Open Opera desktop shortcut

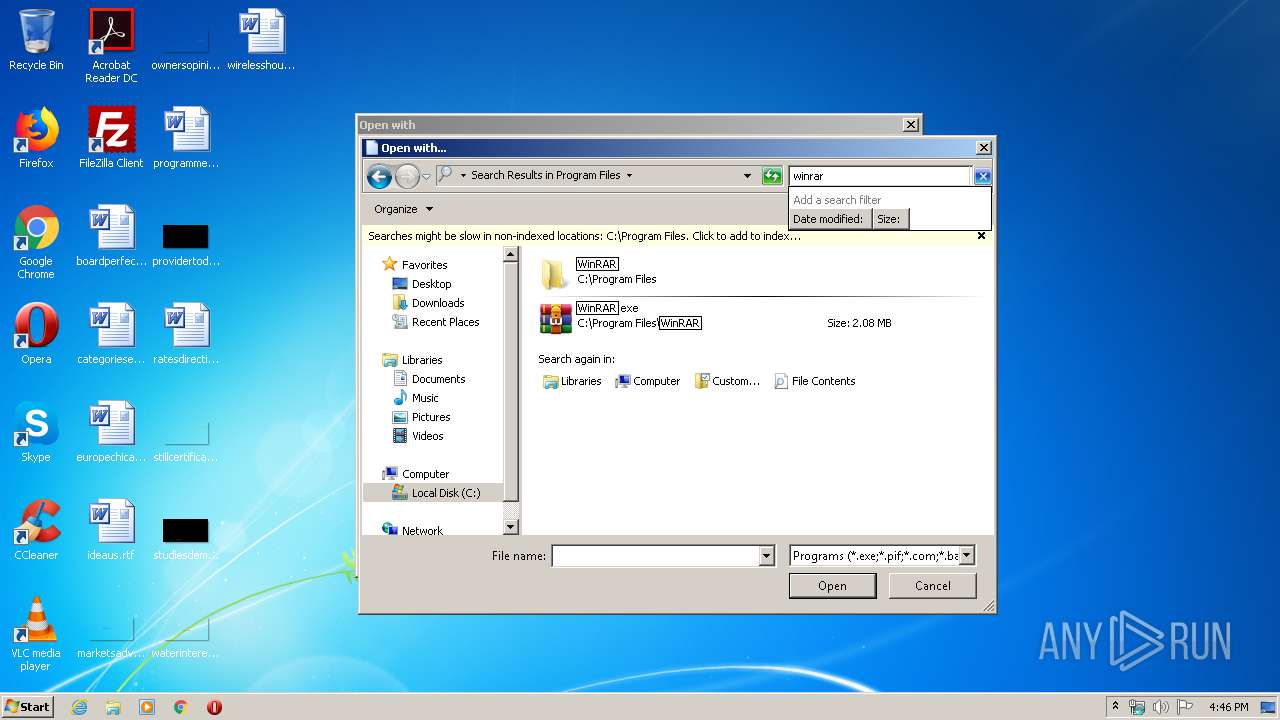(x=36, y=334)
